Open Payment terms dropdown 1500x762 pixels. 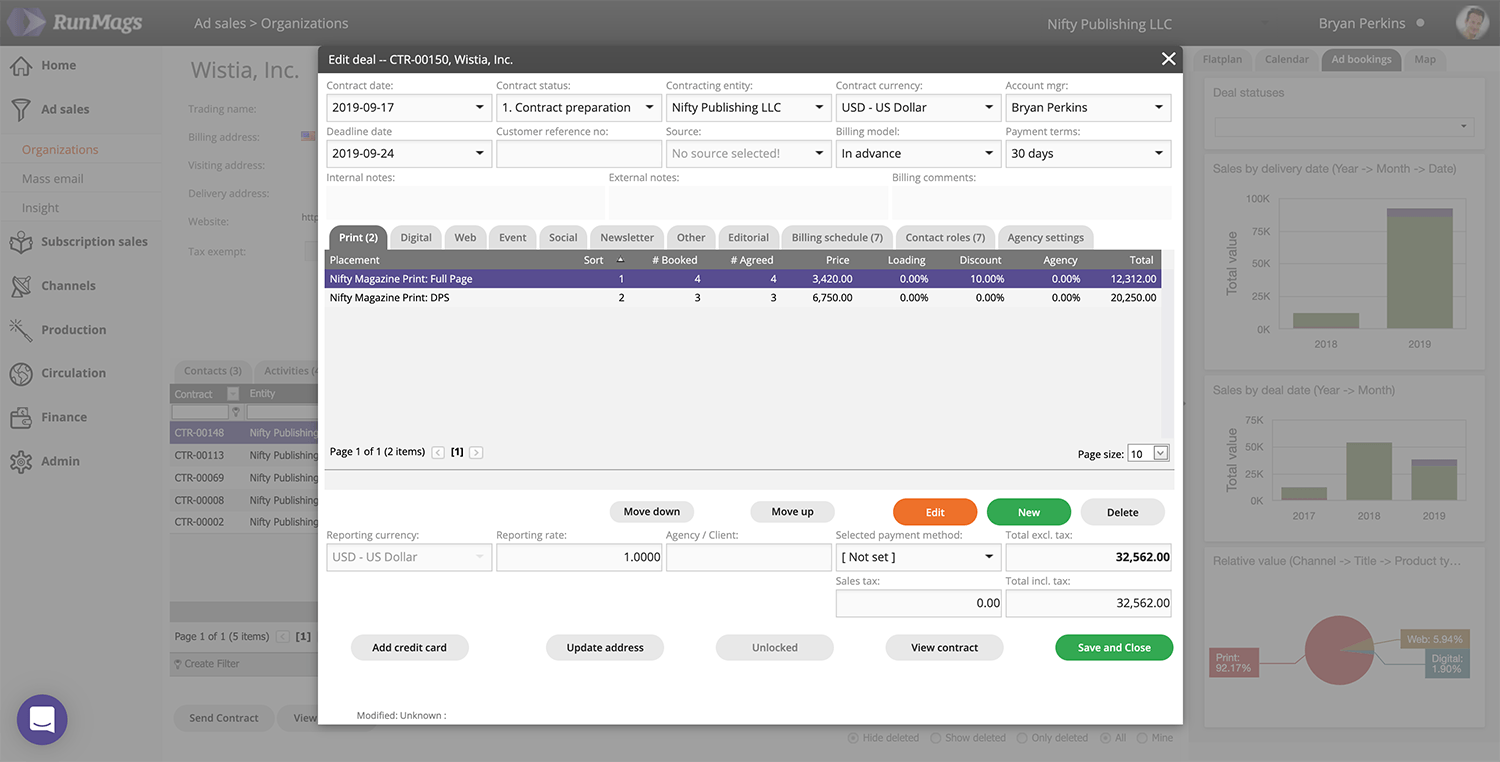pos(1159,154)
